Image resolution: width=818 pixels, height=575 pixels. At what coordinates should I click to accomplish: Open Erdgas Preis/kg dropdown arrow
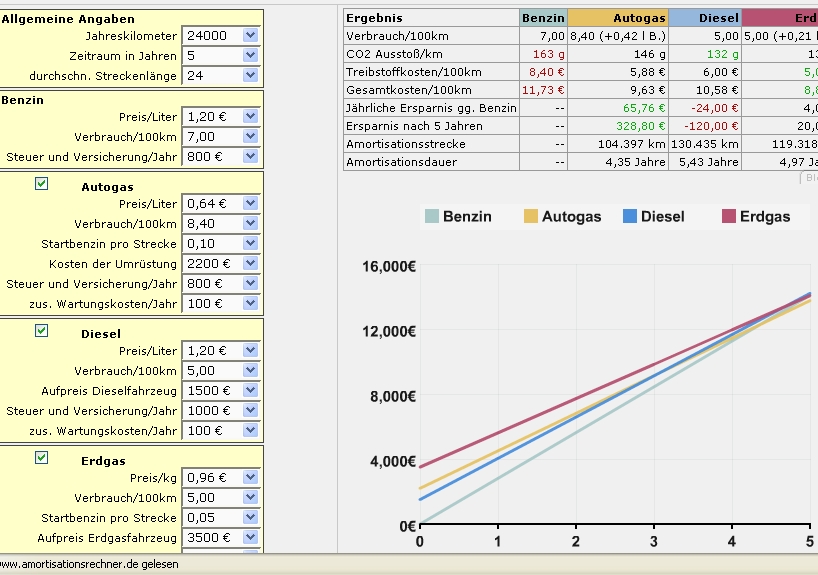[250, 478]
